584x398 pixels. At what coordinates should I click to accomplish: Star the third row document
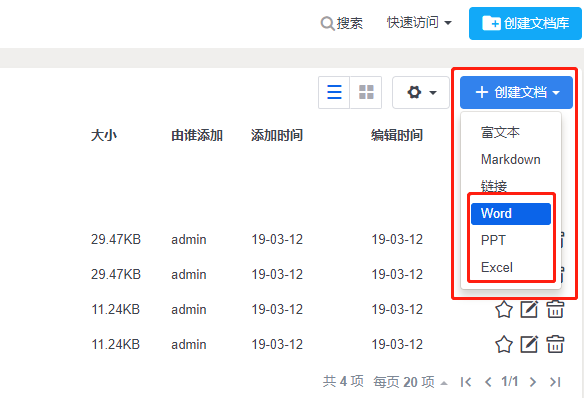pyautogui.click(x=504, y=309)
